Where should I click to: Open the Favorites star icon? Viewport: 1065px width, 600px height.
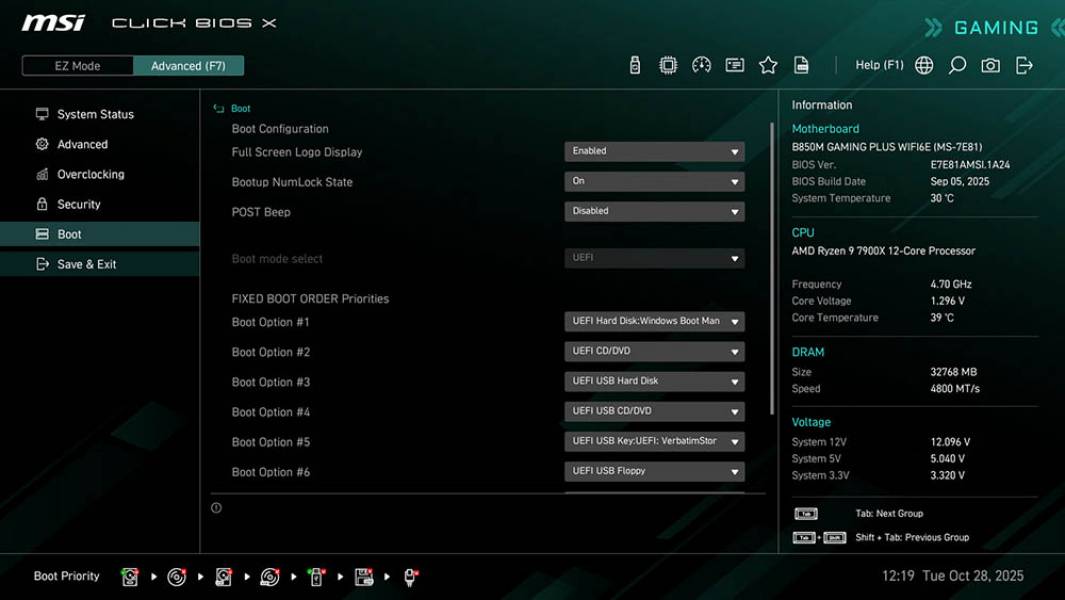[x=768, y=64]
